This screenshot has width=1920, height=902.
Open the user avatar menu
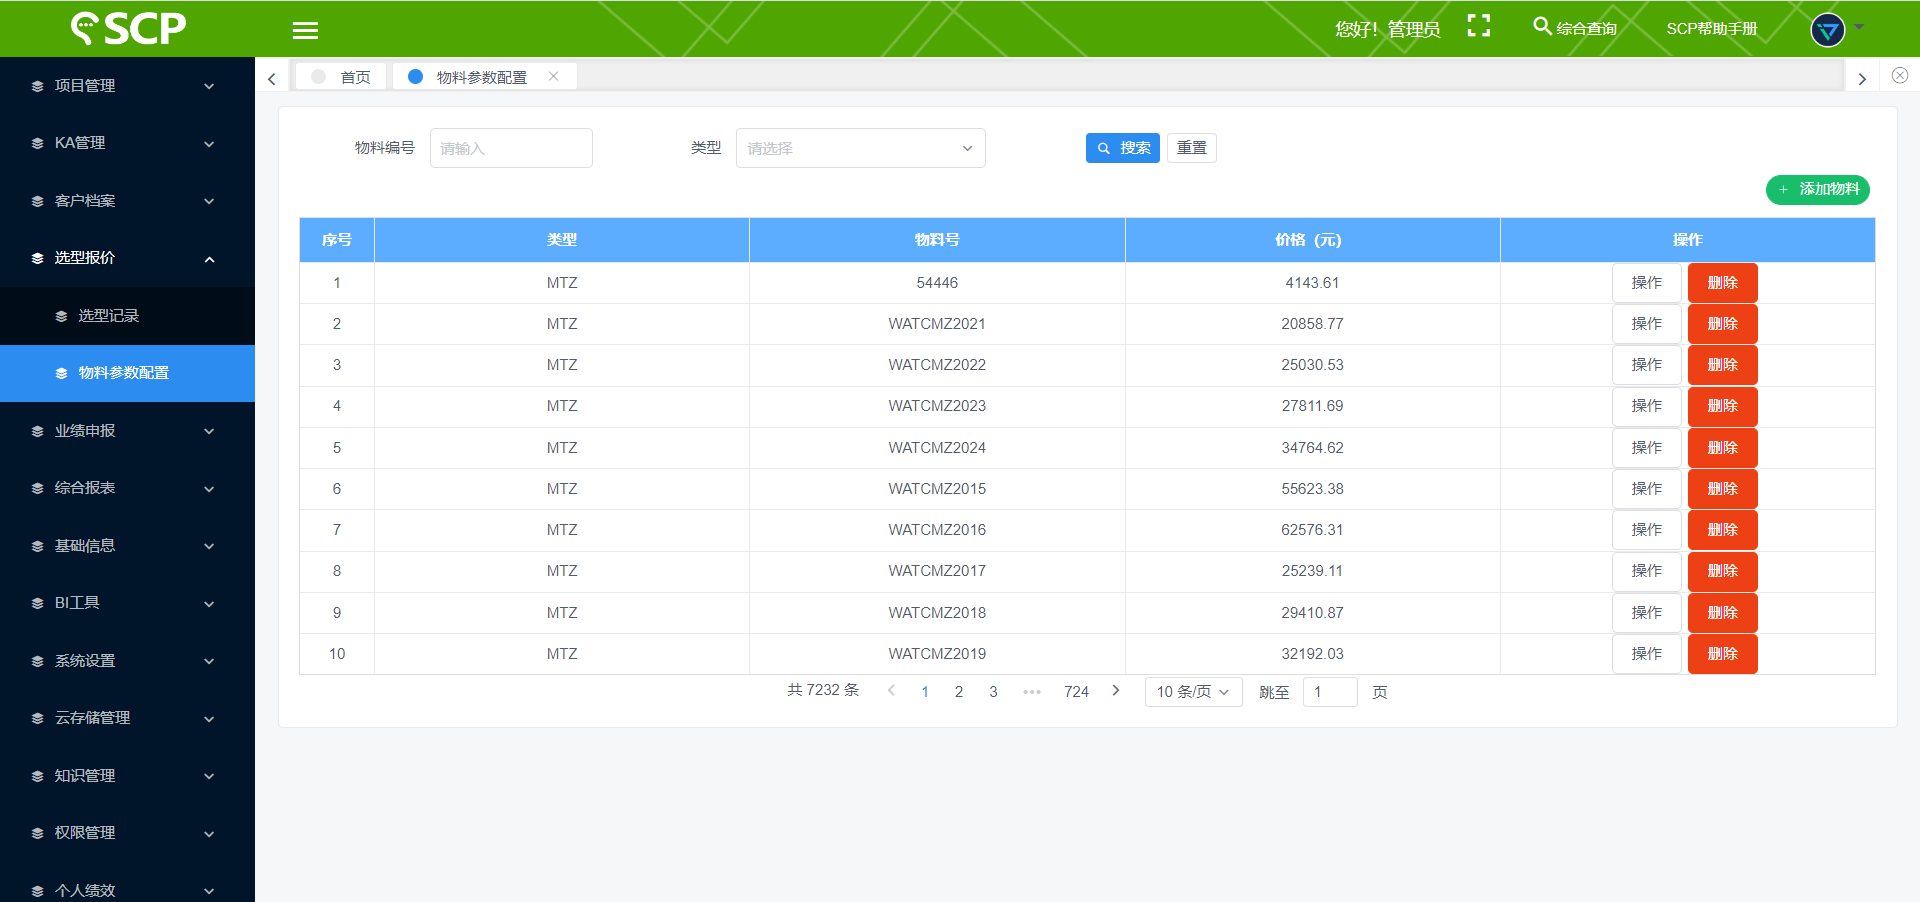pos(1828,30)
